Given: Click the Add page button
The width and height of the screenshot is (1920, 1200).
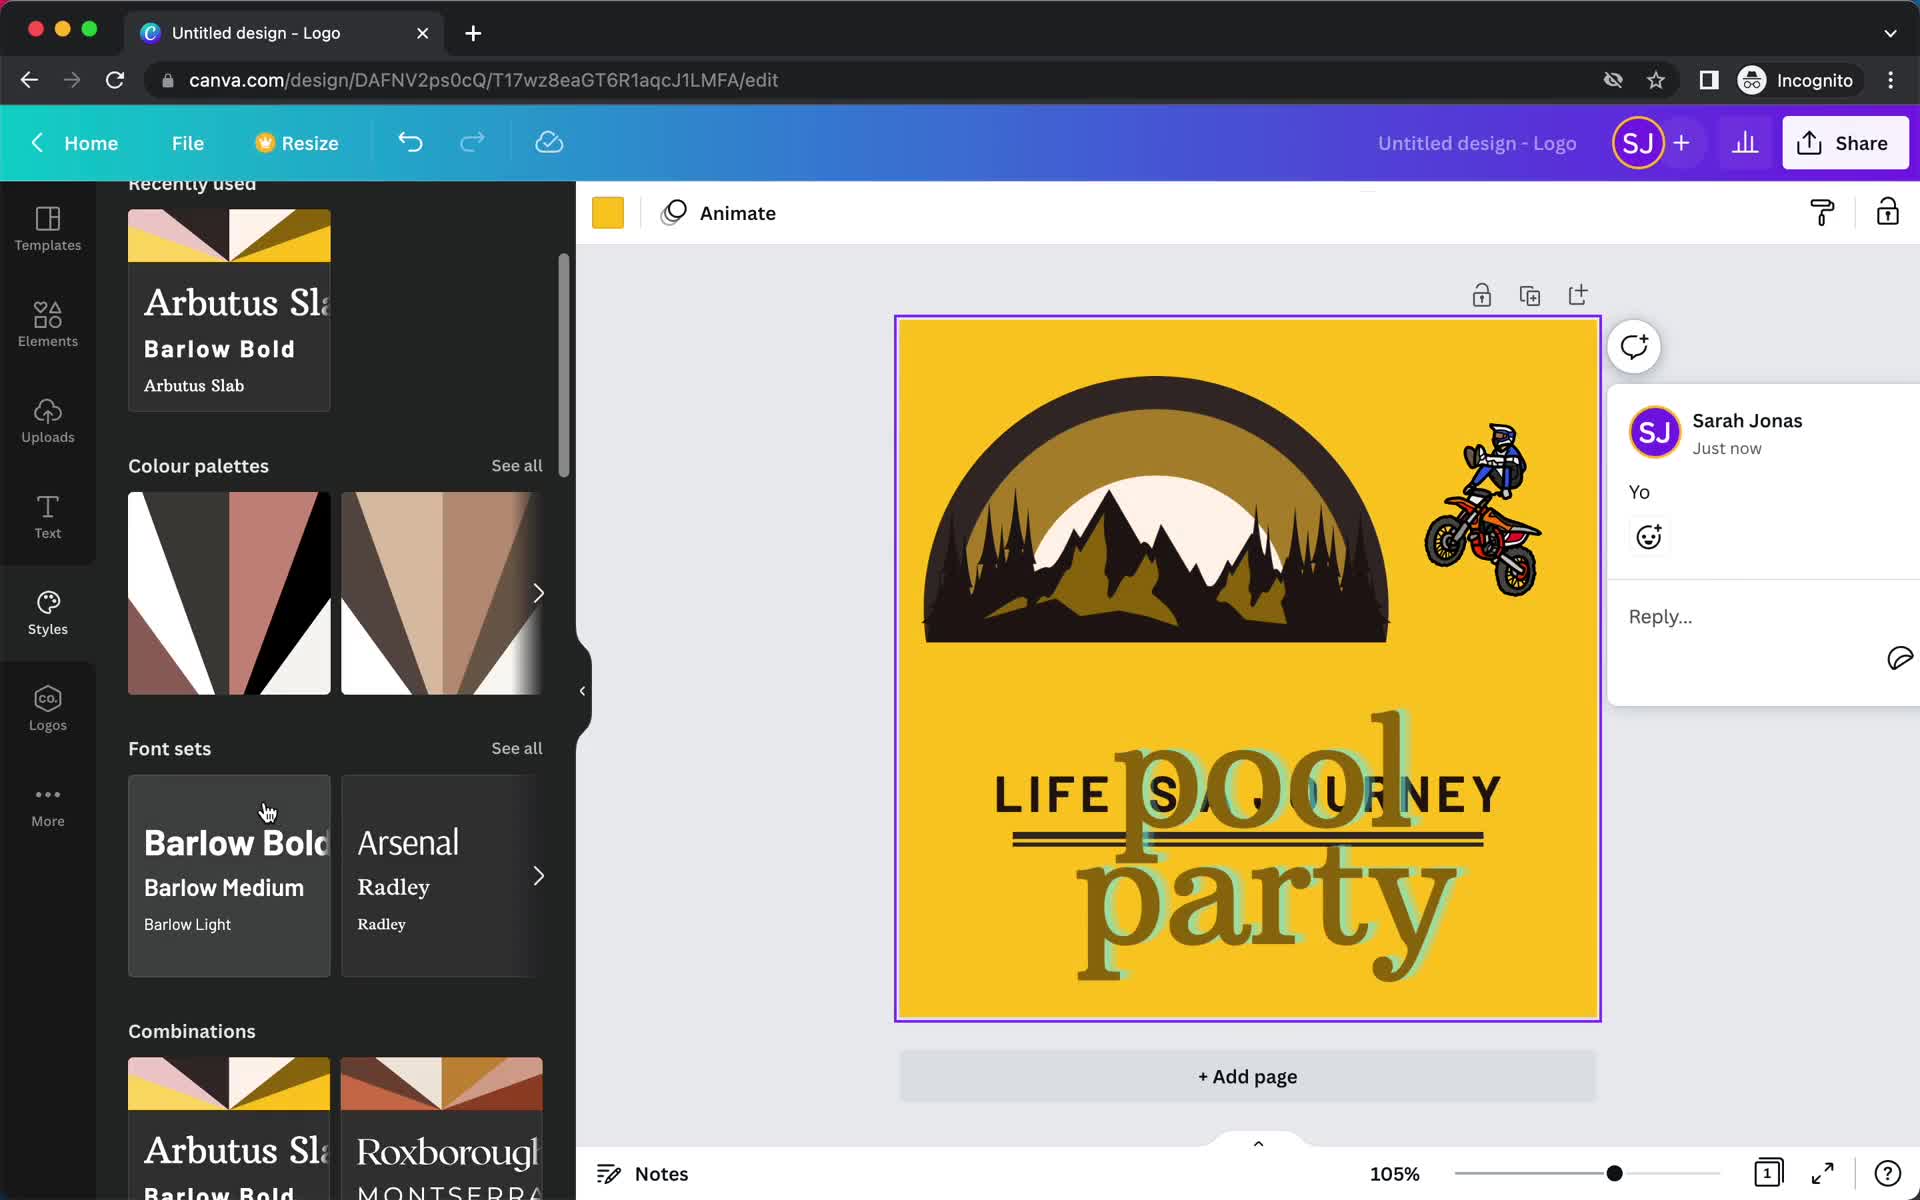Looking at the screenshot, I should click(1245, 1077).
